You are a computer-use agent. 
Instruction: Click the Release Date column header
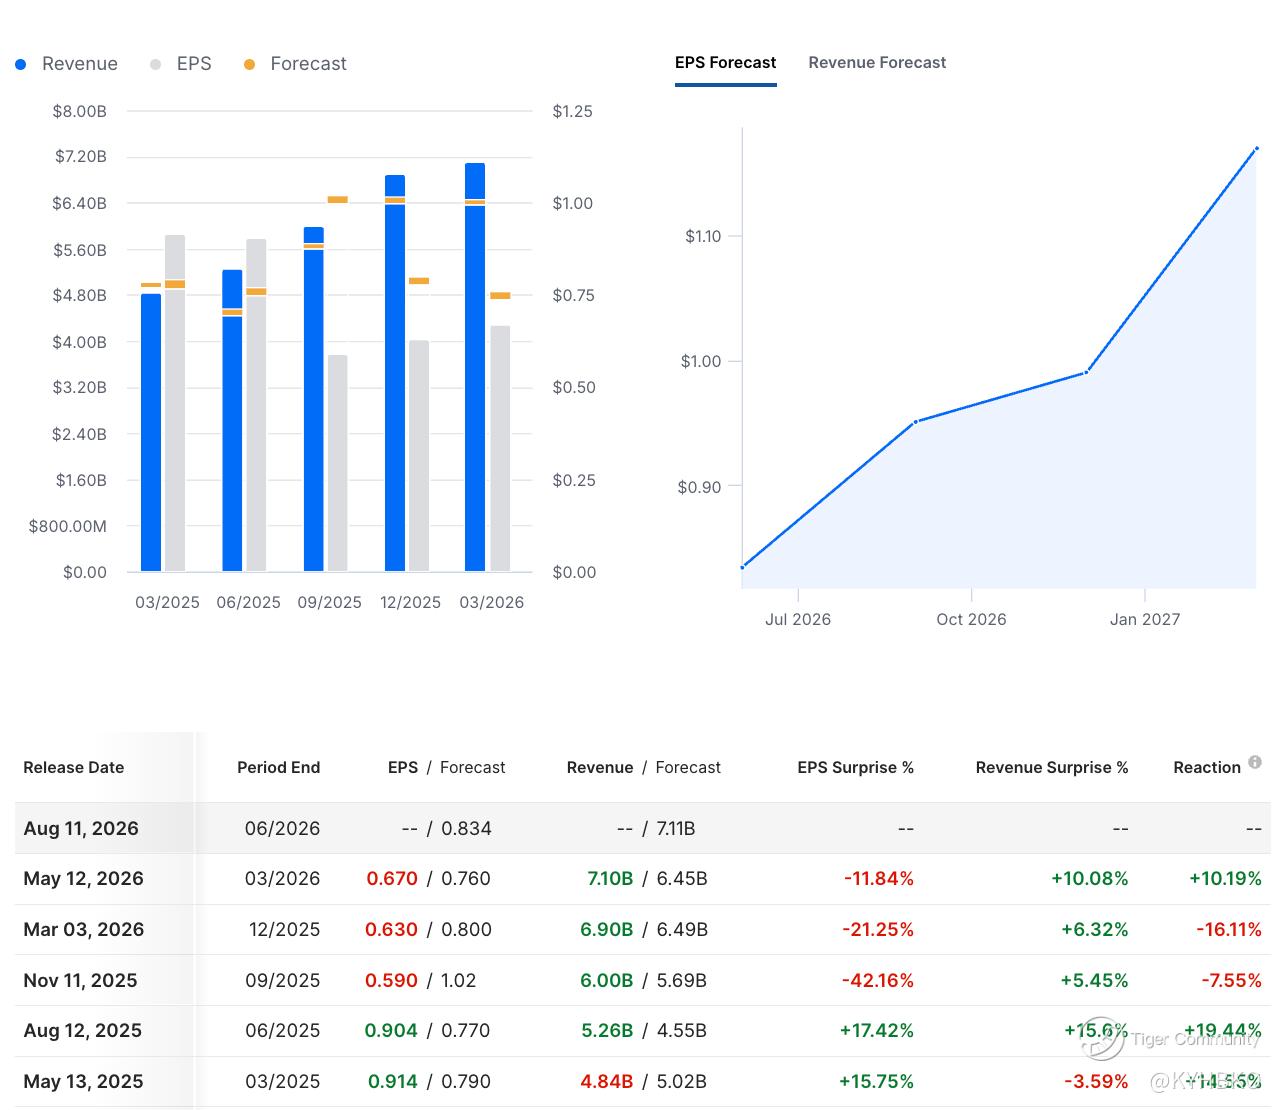click(74, 767)
